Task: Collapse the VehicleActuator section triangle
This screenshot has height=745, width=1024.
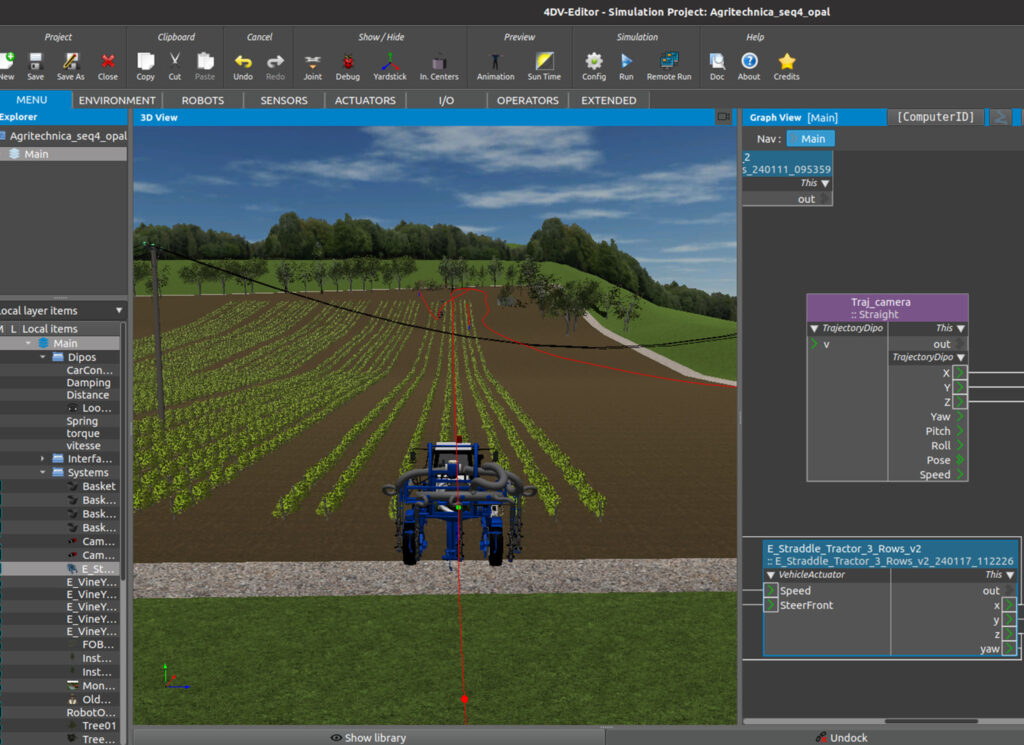Action: (771, 575)
